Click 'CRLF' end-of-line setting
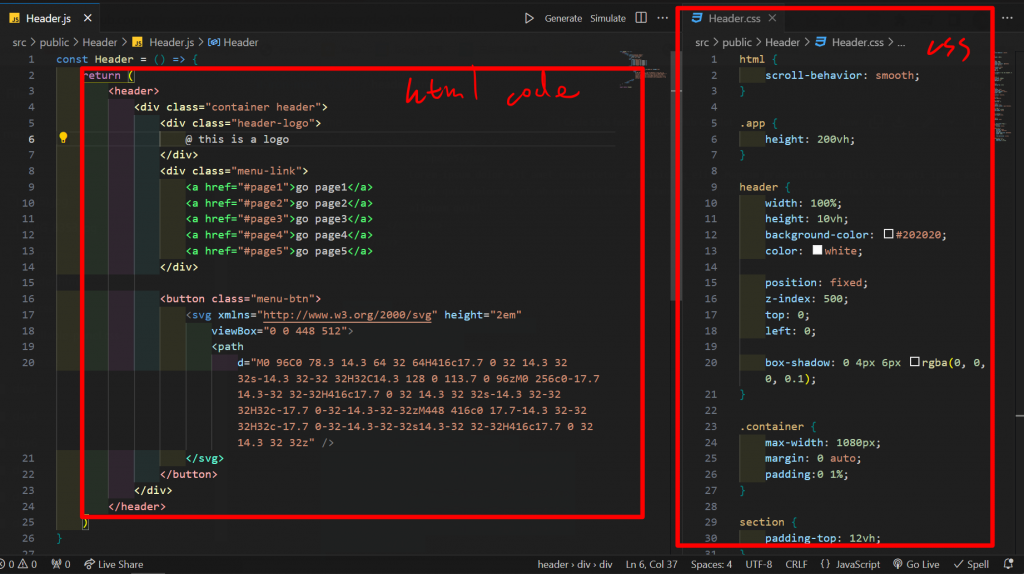Viewport: 1024px width, 574px height. point(796,564)
